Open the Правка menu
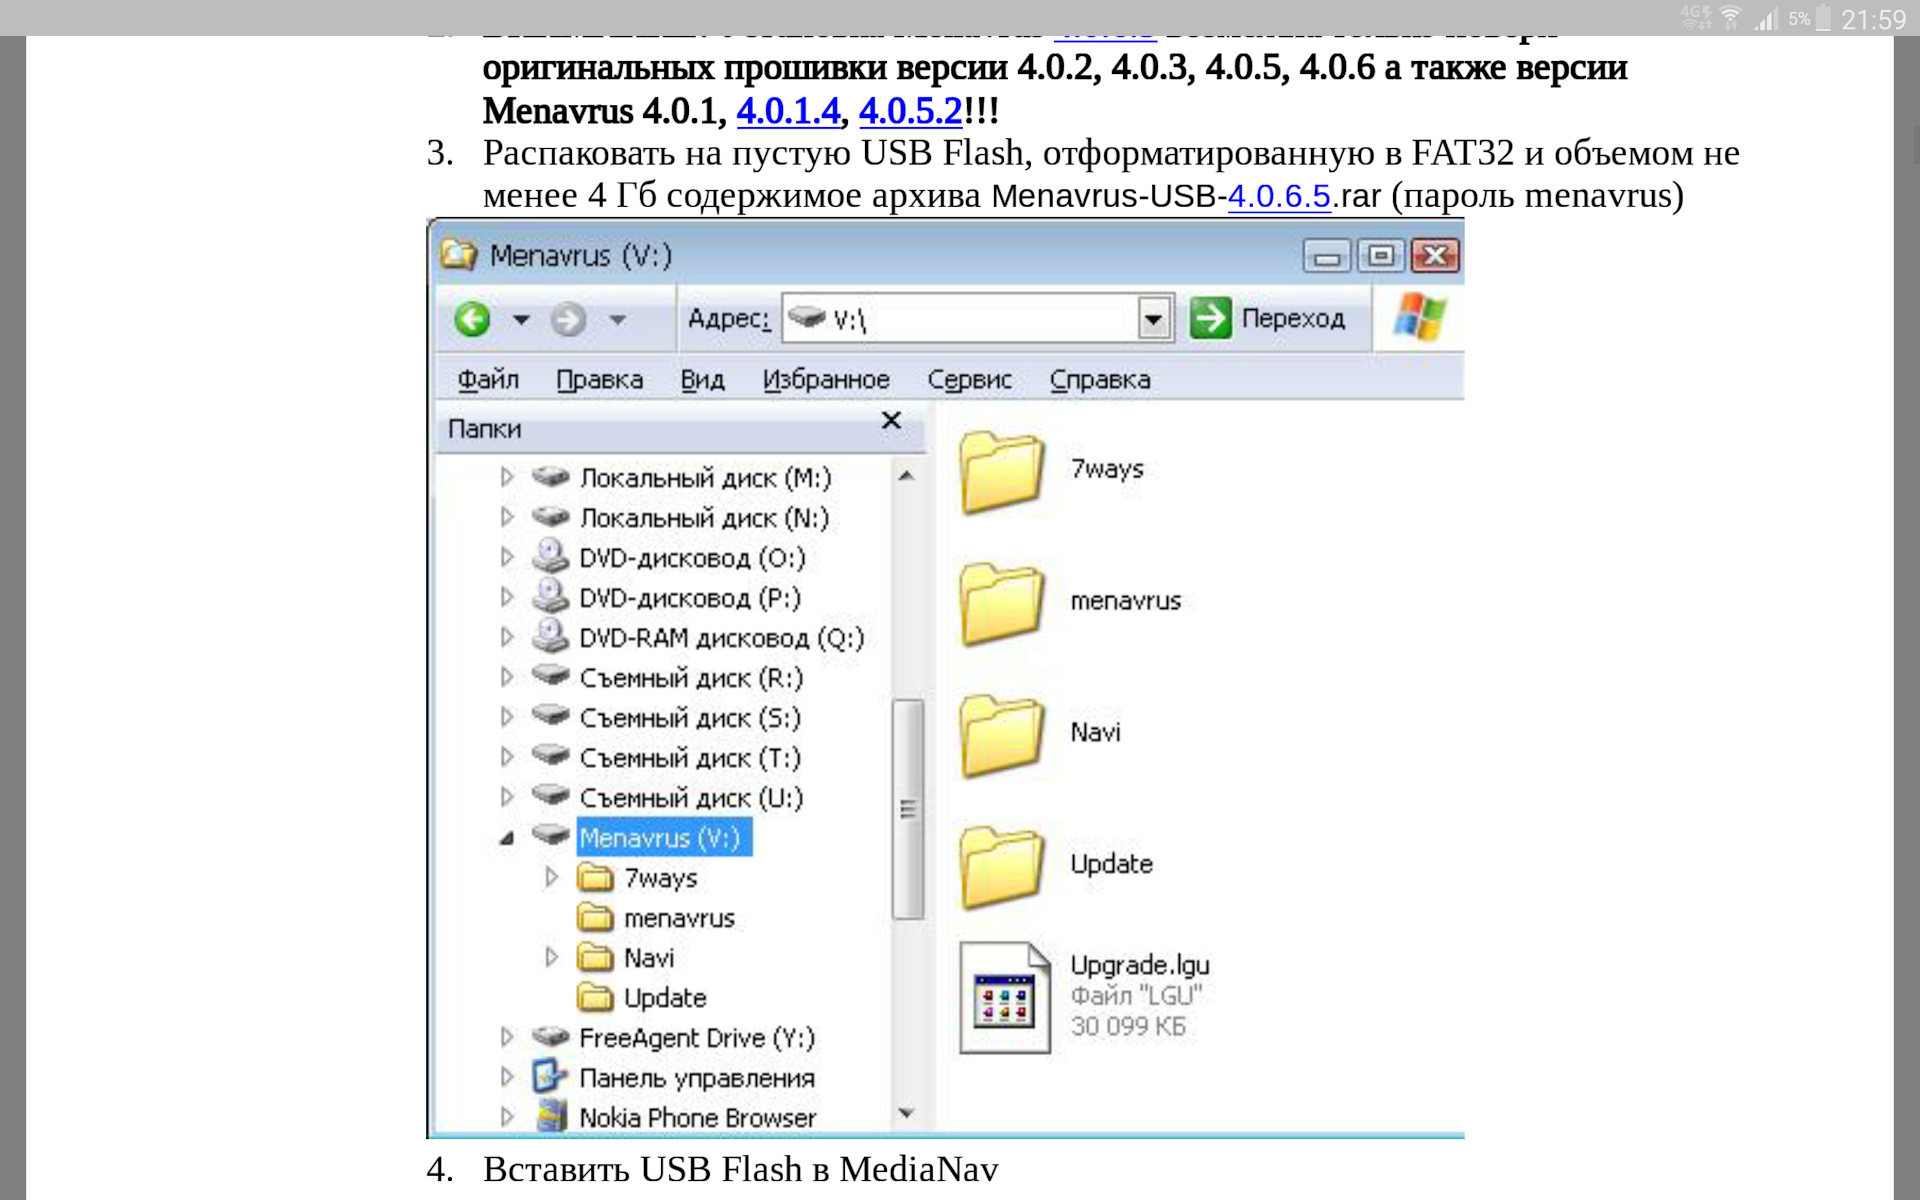 click(599, 380)
